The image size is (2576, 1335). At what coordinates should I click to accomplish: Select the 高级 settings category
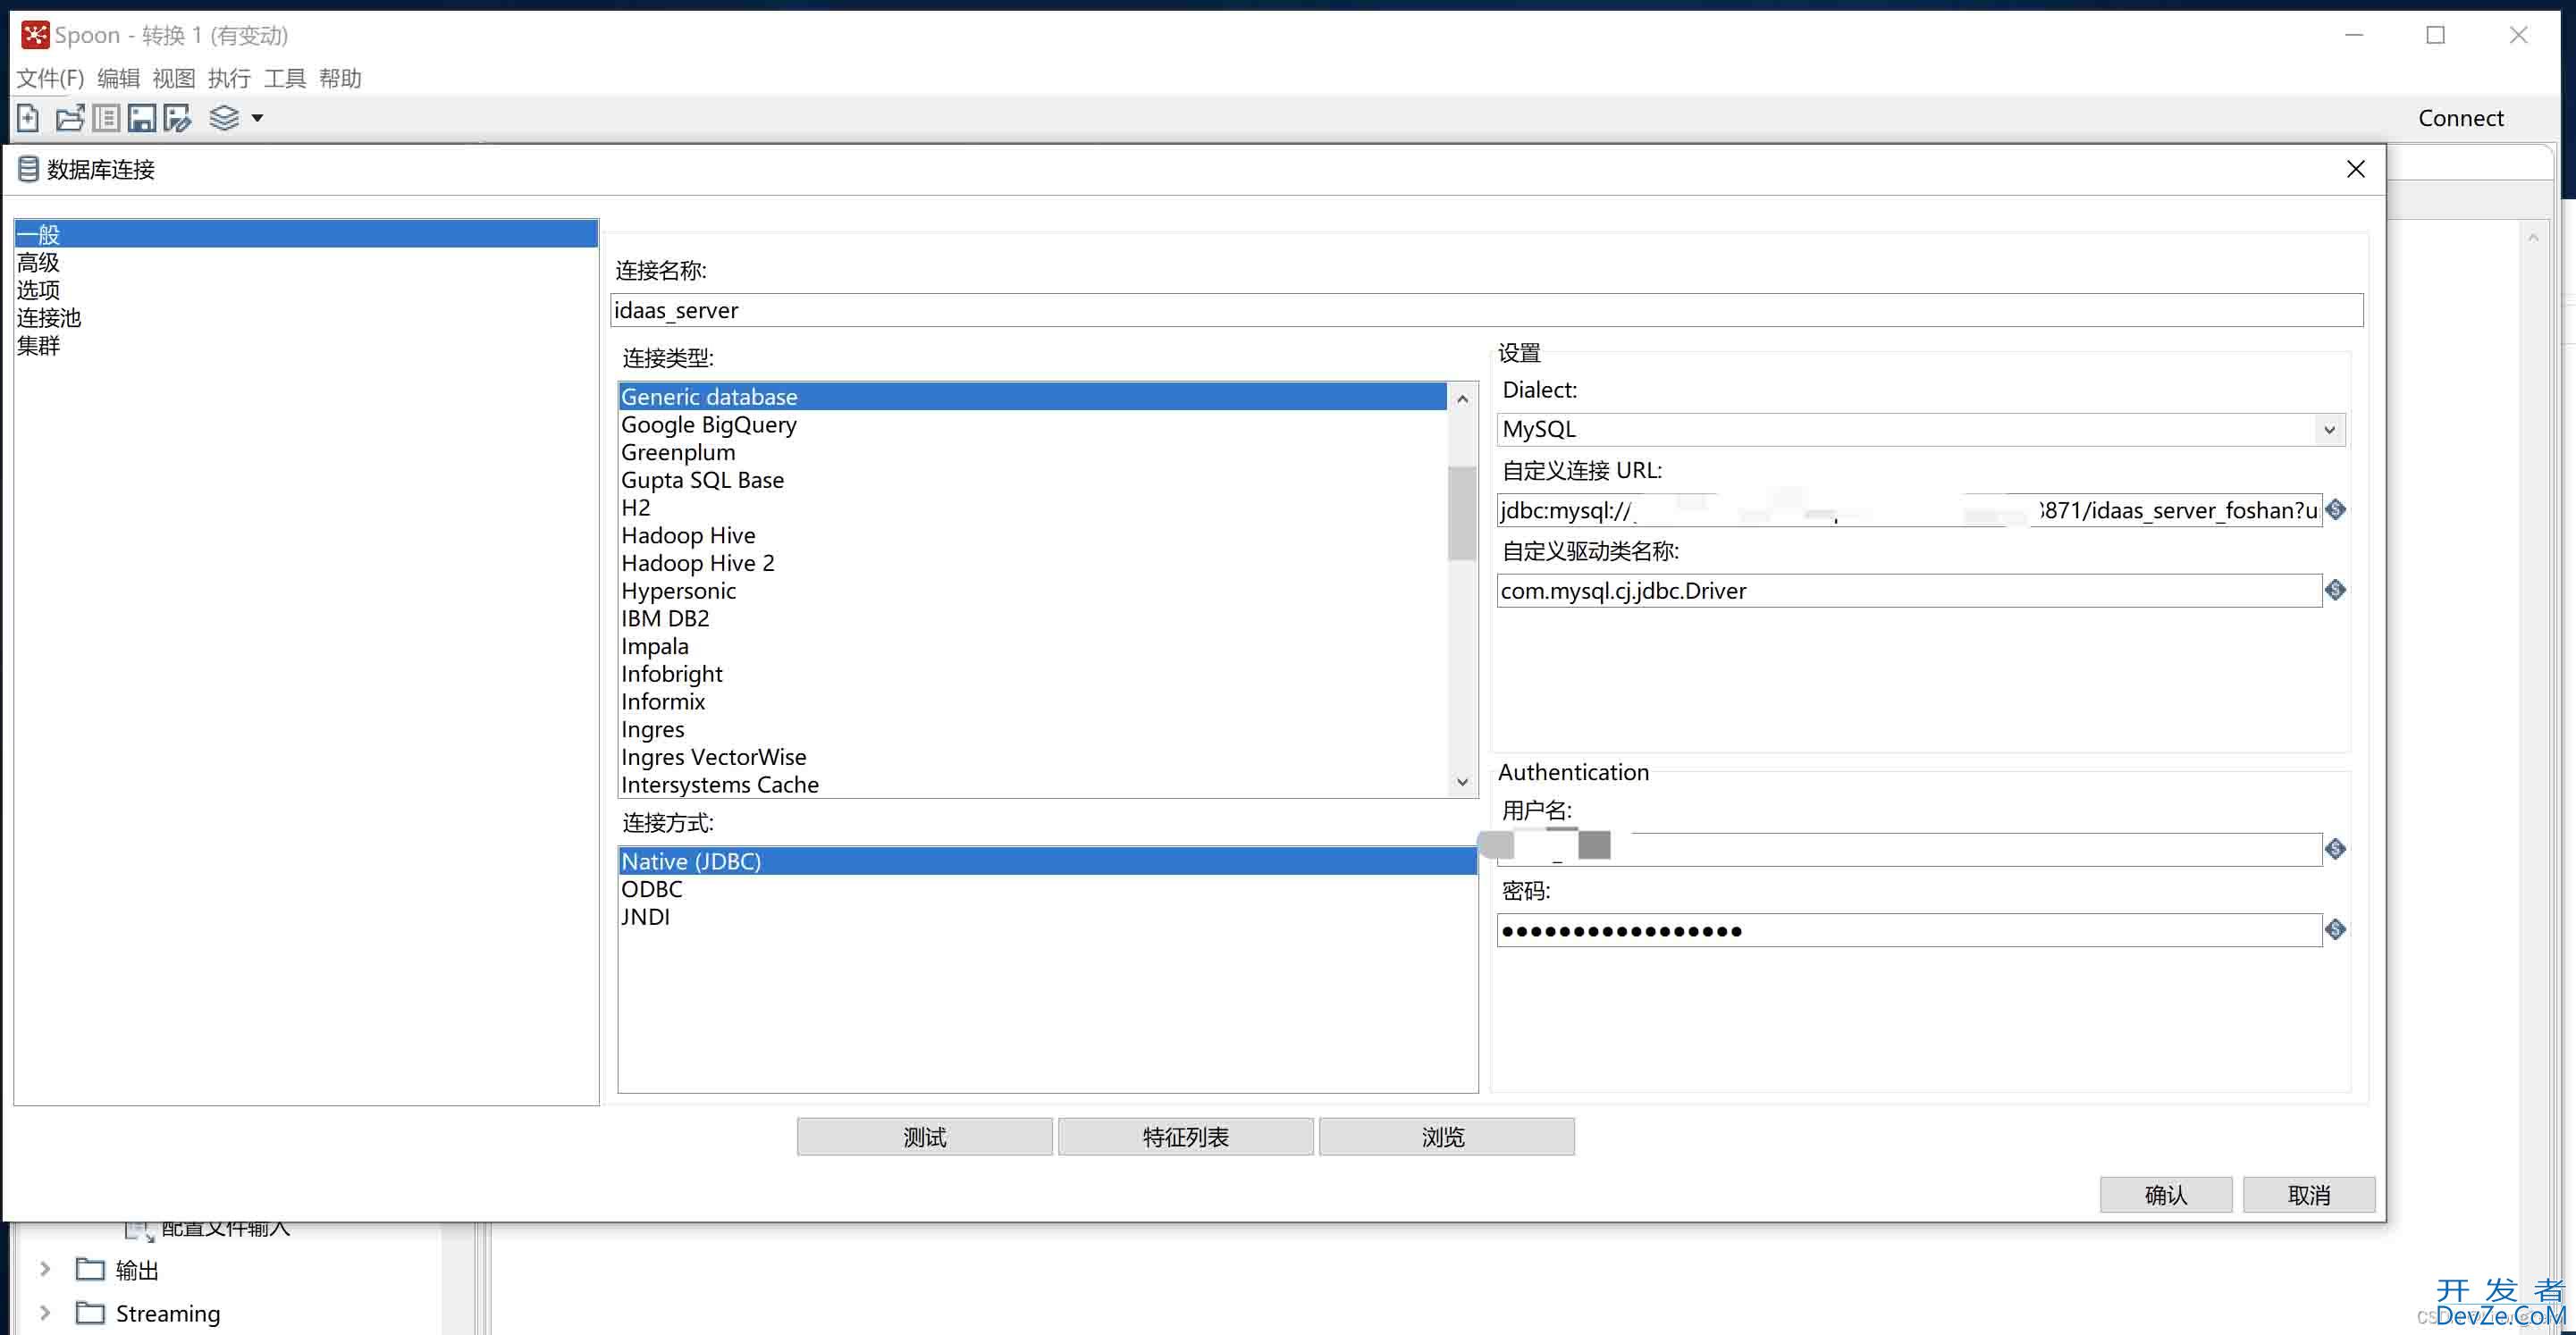[306, 263]
